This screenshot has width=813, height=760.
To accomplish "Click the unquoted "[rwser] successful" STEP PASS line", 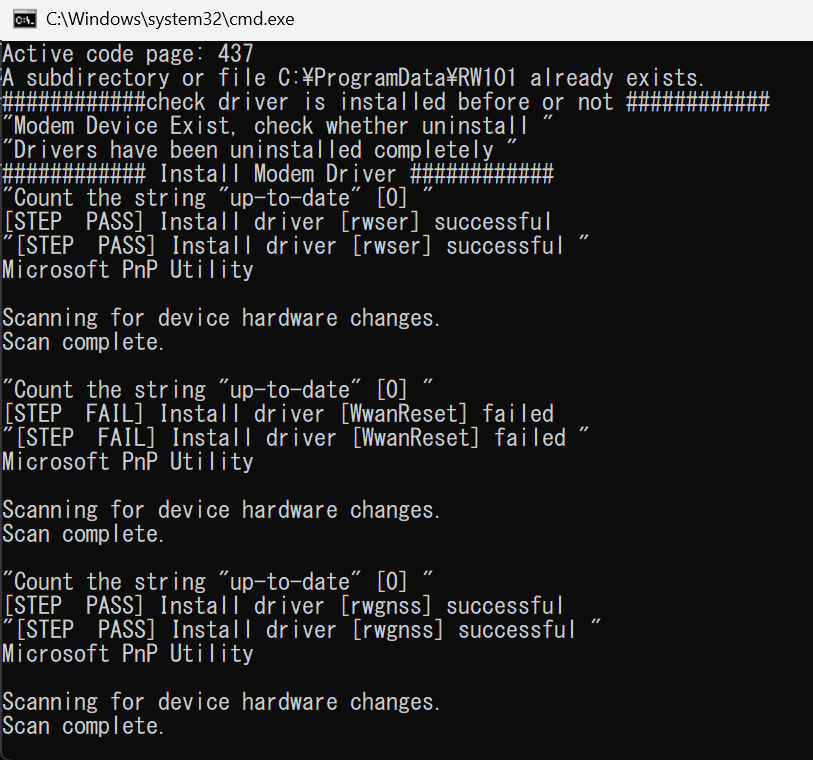I will click(x=277, y=221).
